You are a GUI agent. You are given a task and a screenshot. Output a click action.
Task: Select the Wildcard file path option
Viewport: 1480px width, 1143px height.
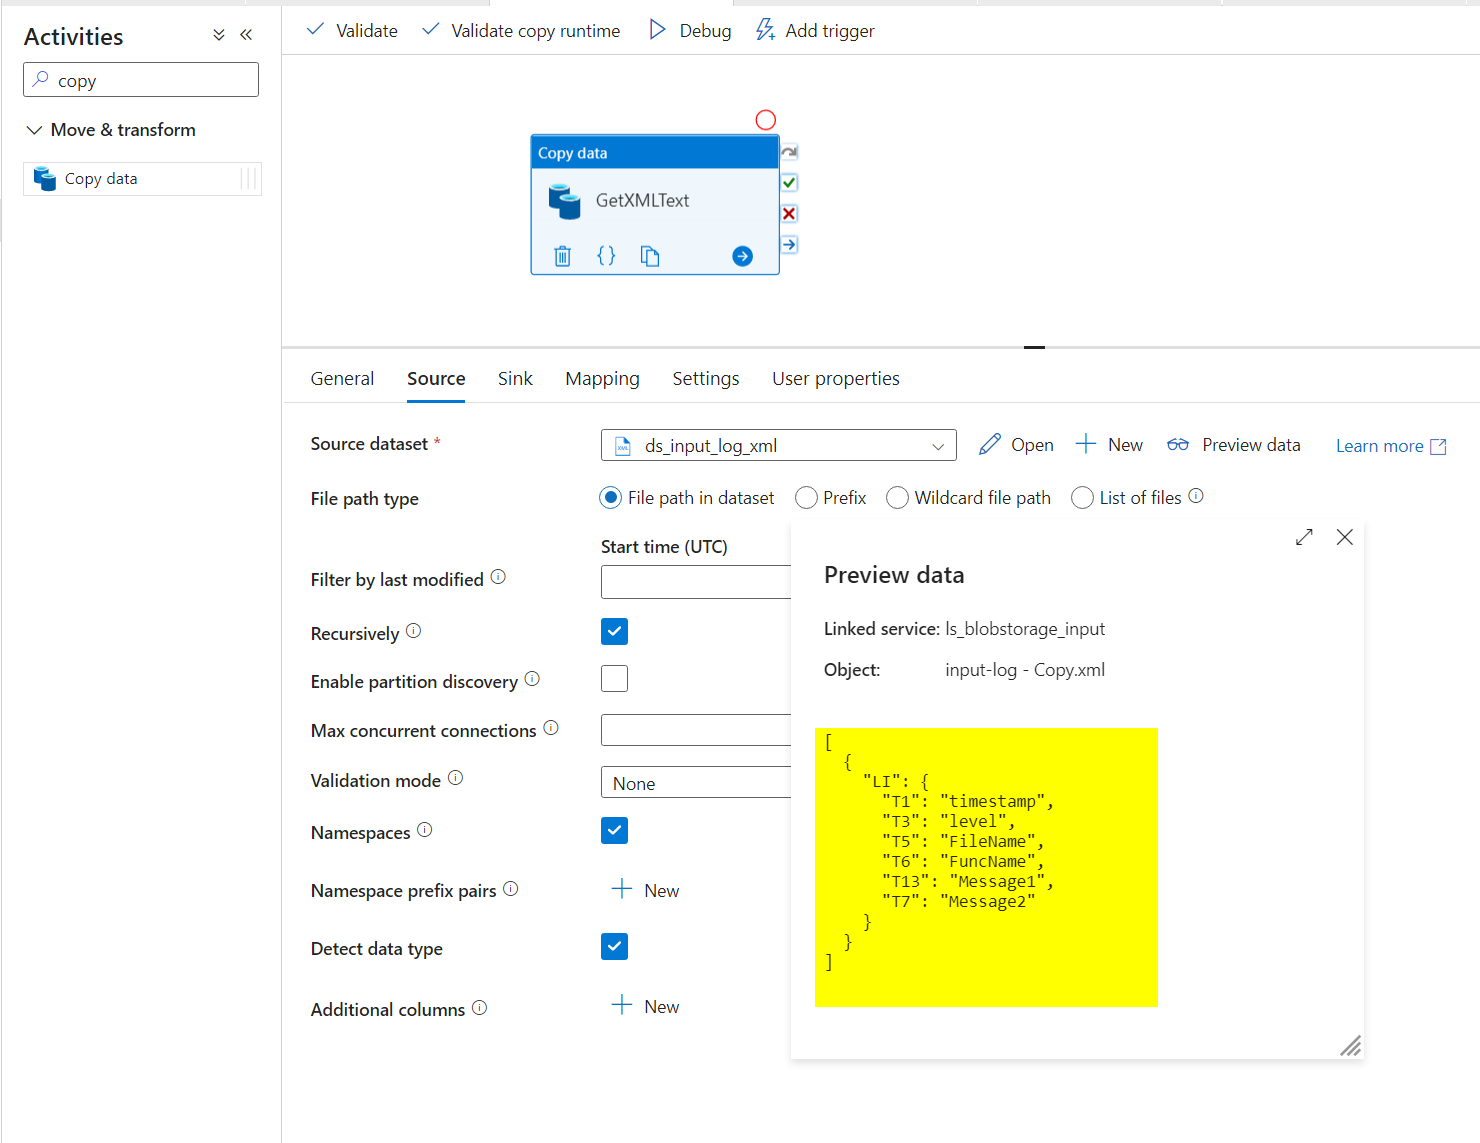click(x=897, y=497)
